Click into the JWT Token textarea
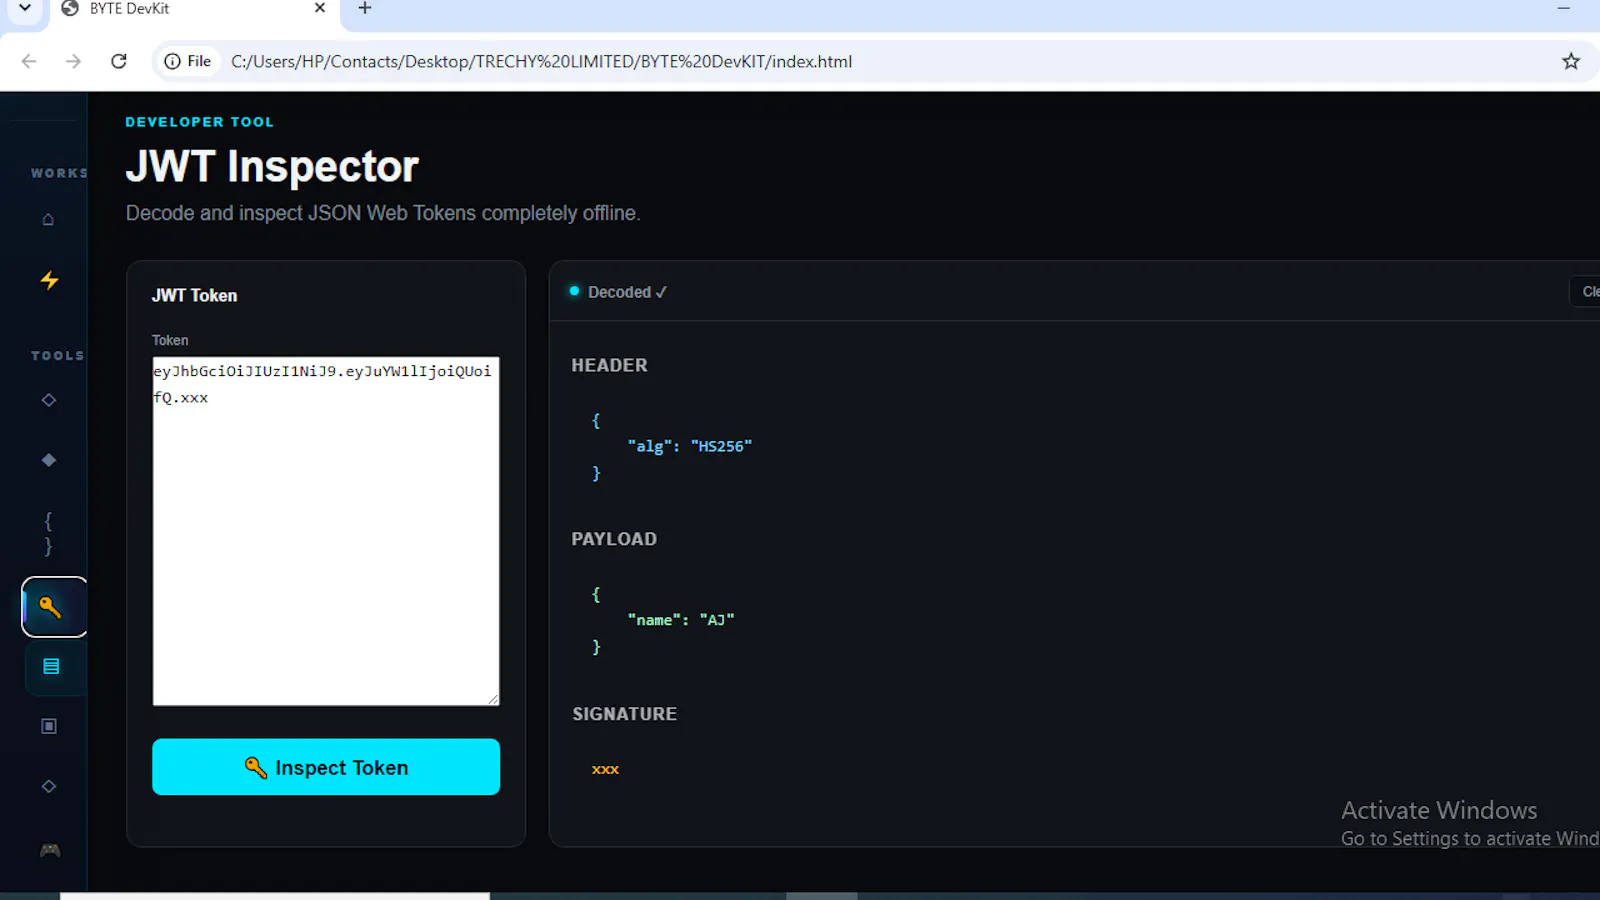 [326, 531]
